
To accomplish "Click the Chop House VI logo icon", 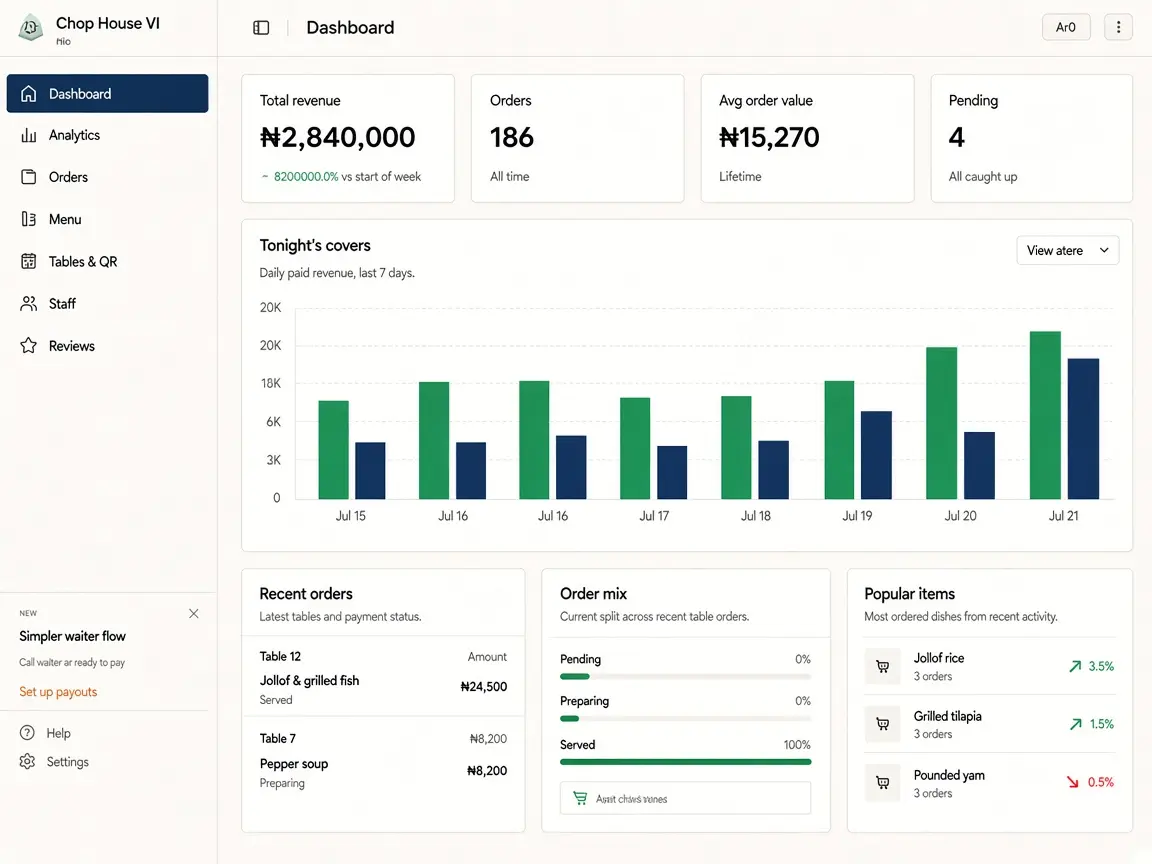I will [x=31, y=28].
